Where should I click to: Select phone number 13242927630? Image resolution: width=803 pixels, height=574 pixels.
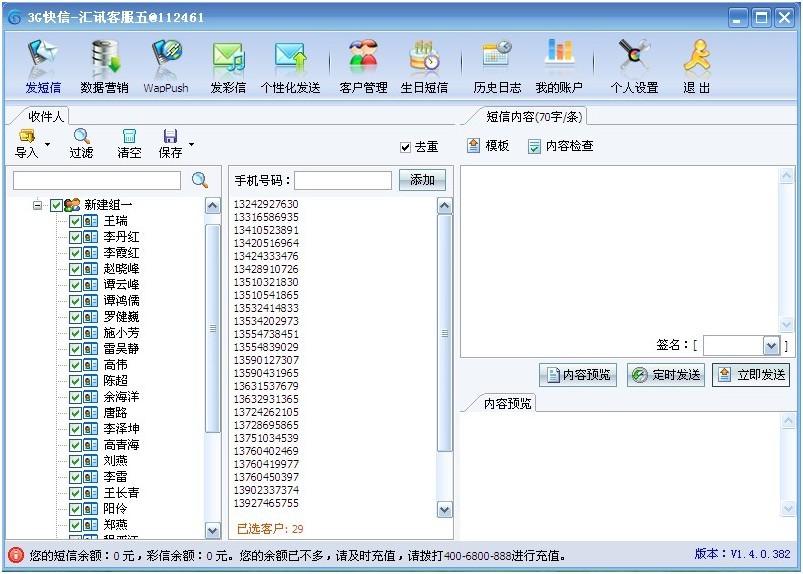tap(266, 204)
